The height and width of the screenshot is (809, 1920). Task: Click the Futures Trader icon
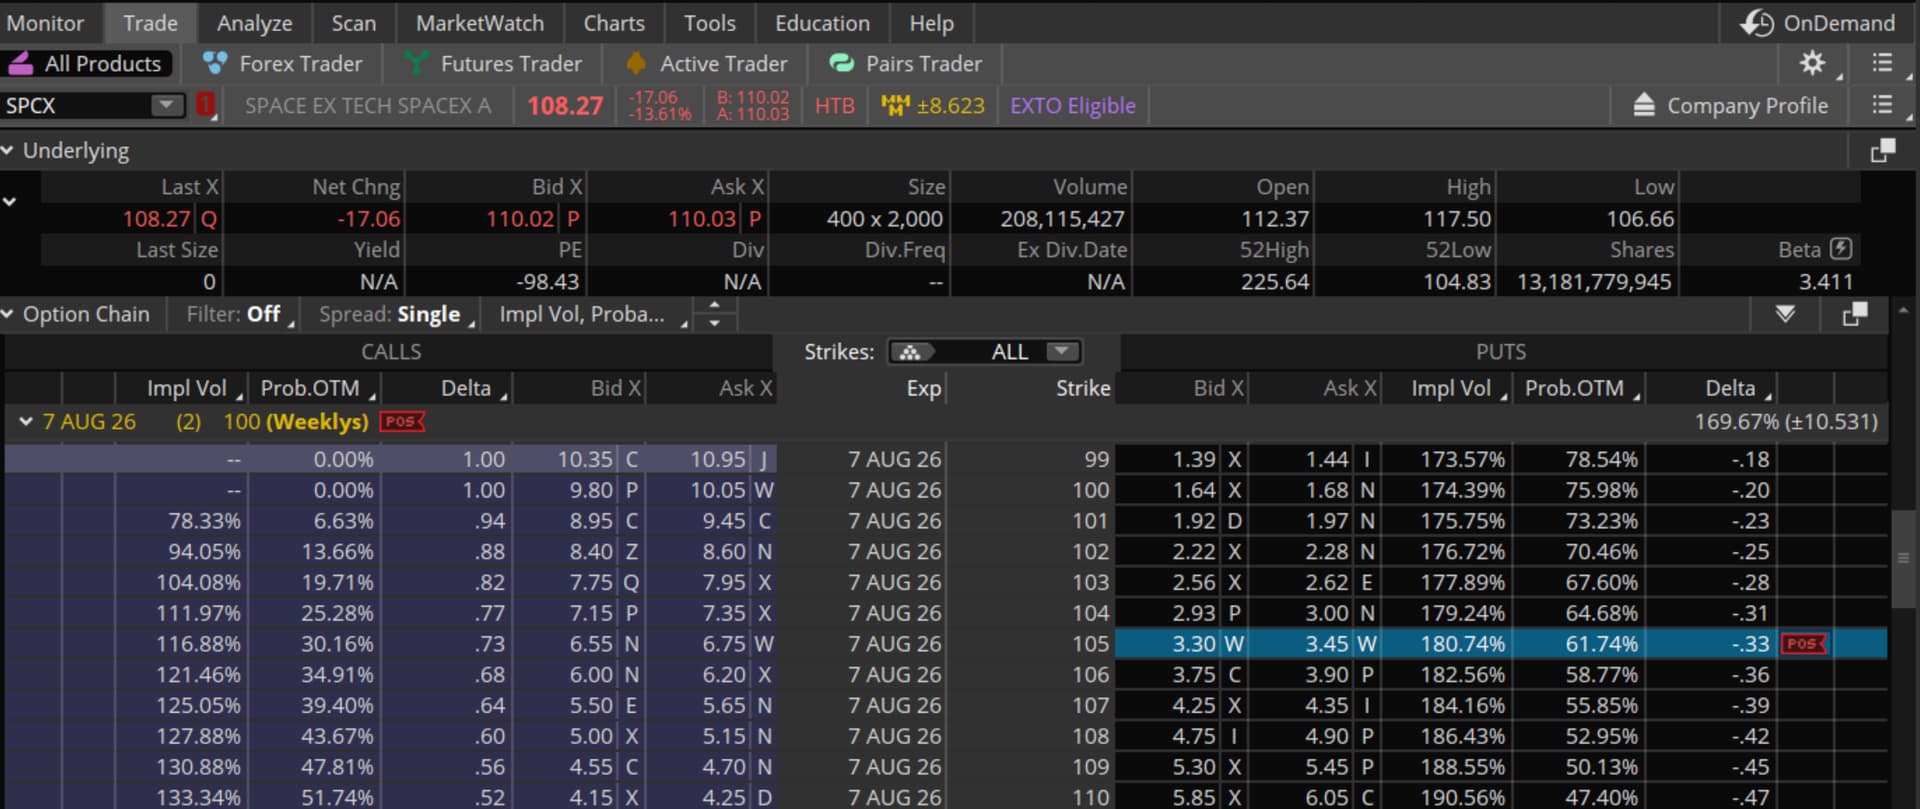pyautogui.click(x=416, y=63)
